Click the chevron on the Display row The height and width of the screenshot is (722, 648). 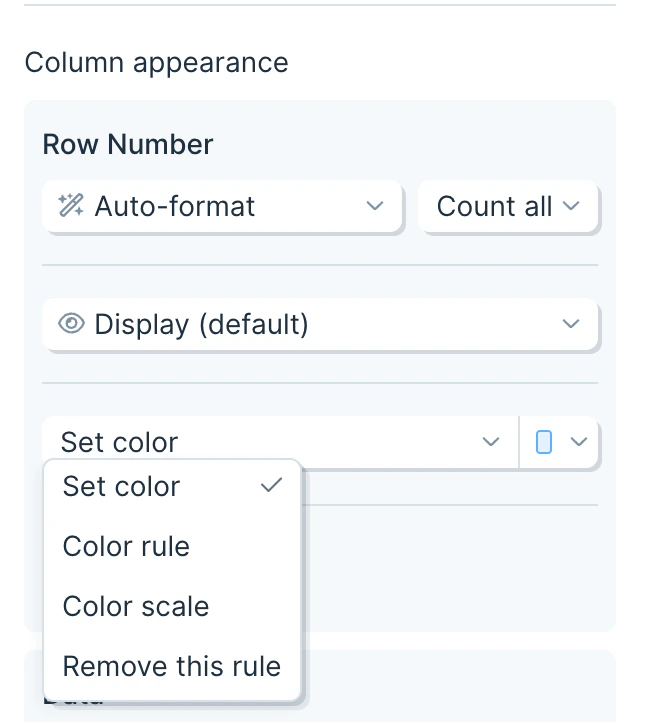click(x=571, y=324)
